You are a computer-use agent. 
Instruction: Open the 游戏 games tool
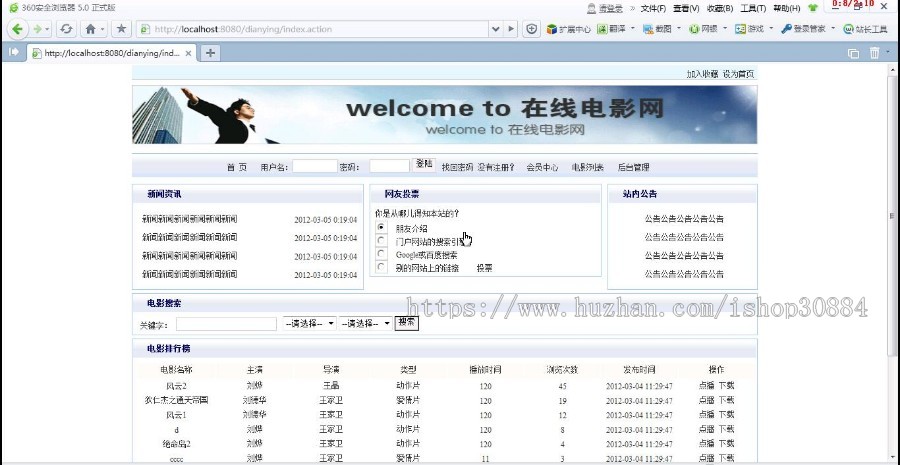[x=750, y=29]
